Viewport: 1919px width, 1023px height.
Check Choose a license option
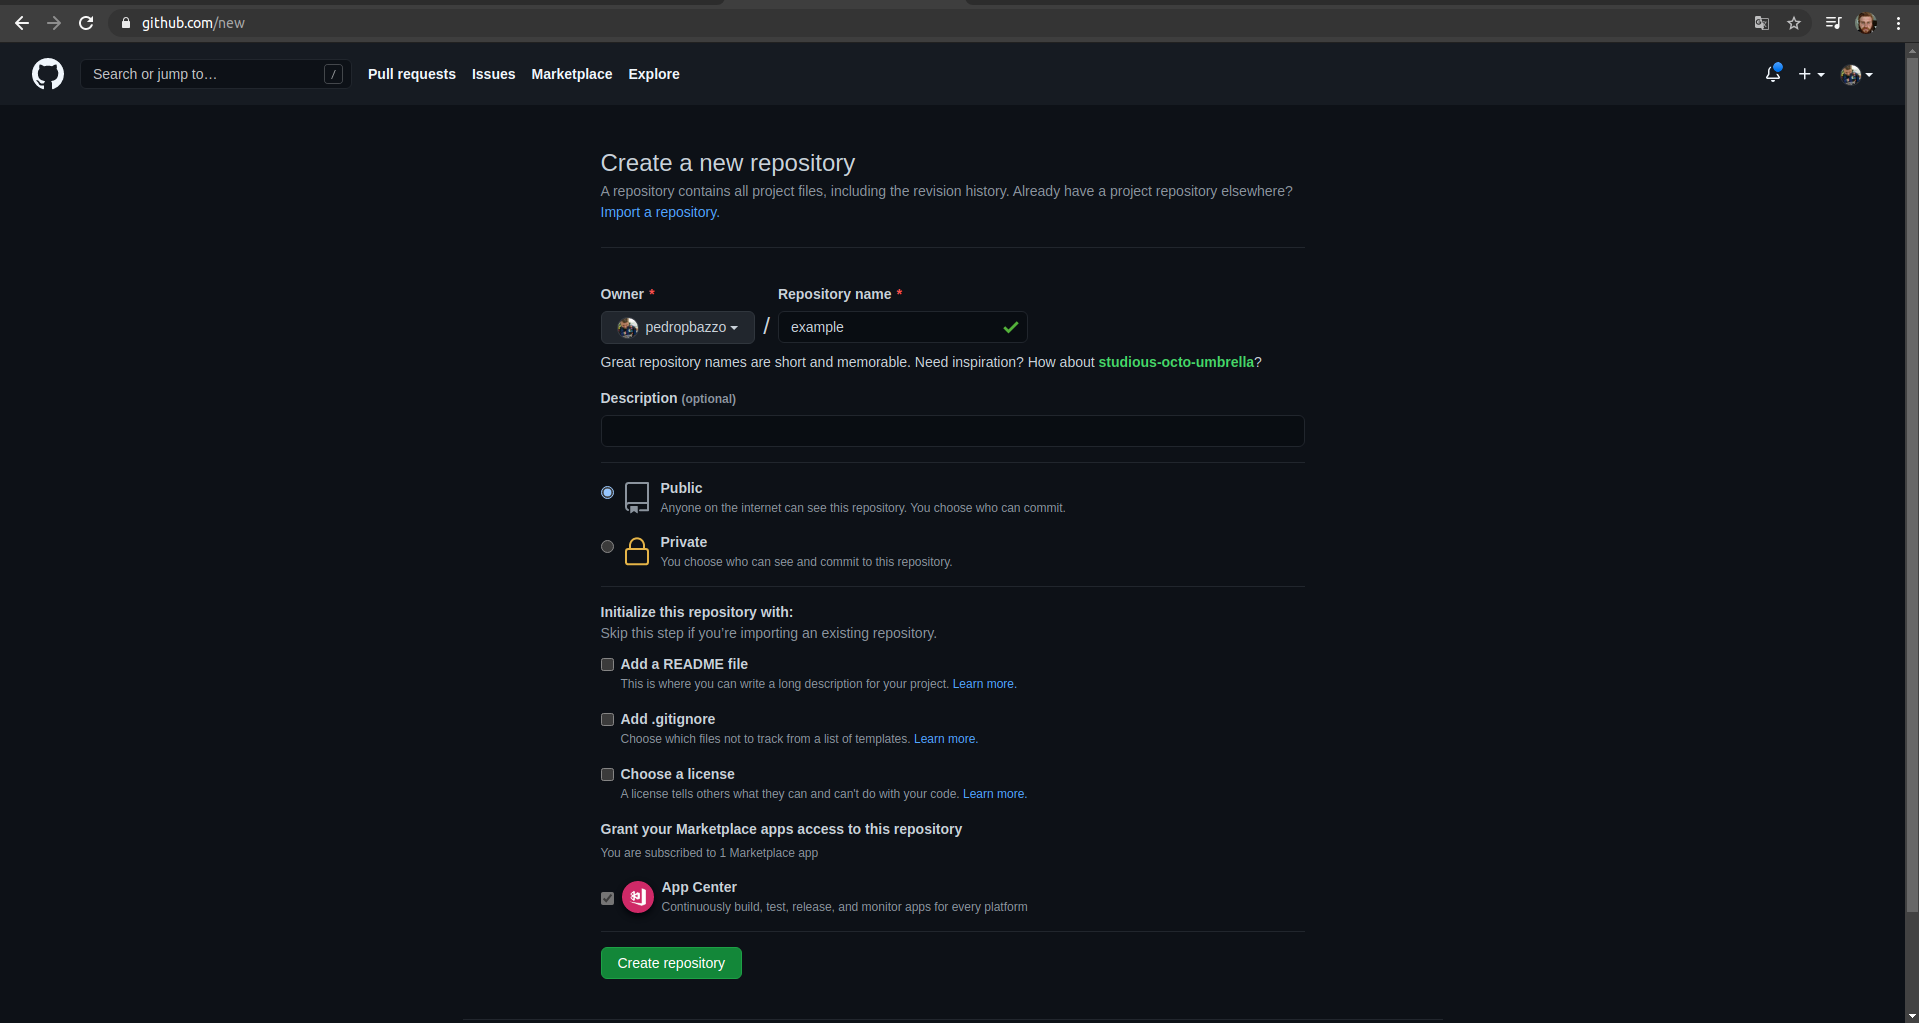tap(607, 774)
